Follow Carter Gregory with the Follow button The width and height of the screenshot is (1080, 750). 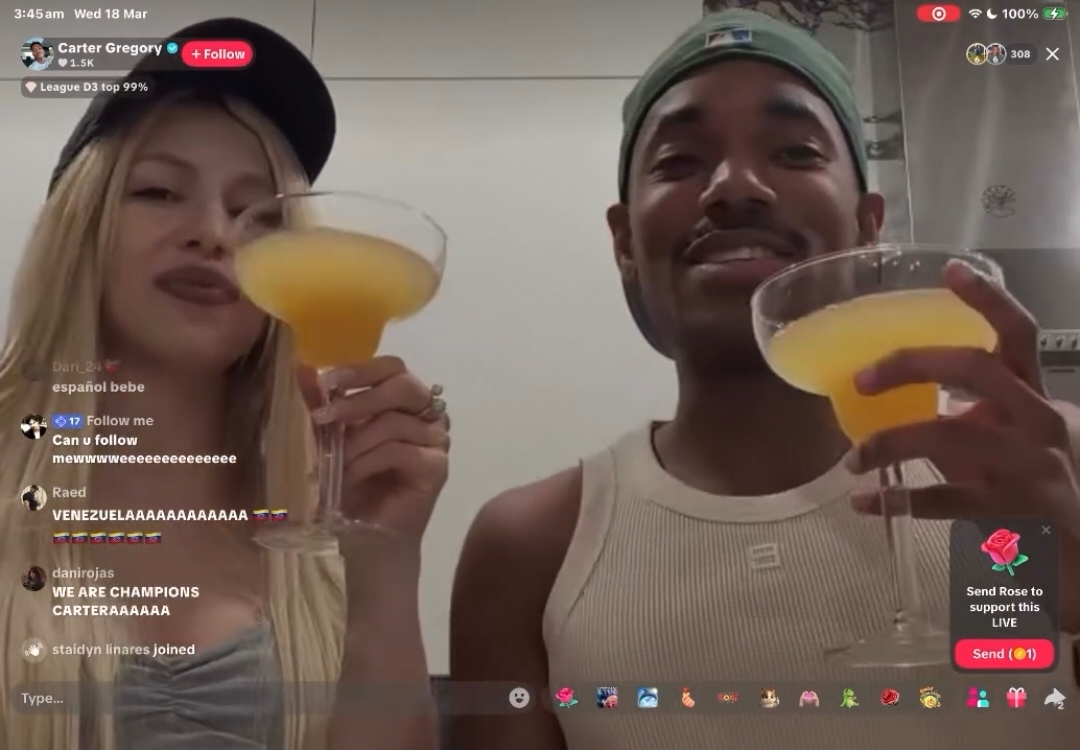pyautogui.click(x=218, y=54)
